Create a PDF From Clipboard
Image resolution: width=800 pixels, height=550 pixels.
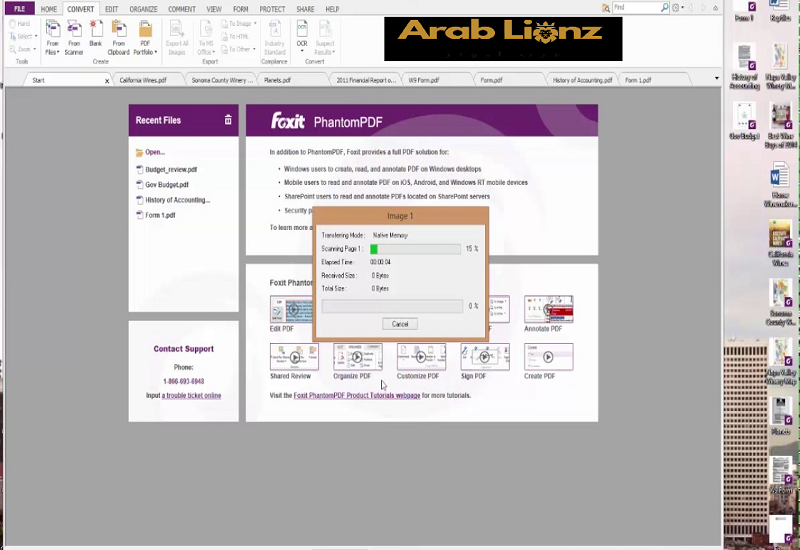tap(118, 38)
